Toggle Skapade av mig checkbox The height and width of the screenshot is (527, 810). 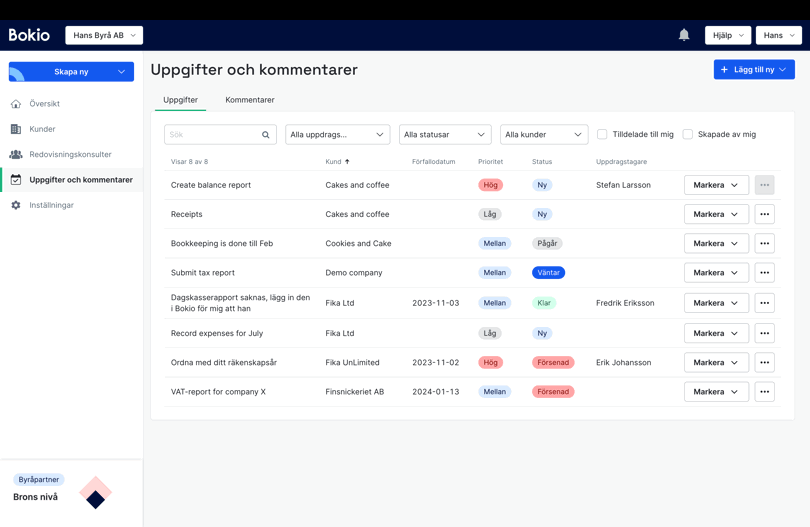coord(688,134)
